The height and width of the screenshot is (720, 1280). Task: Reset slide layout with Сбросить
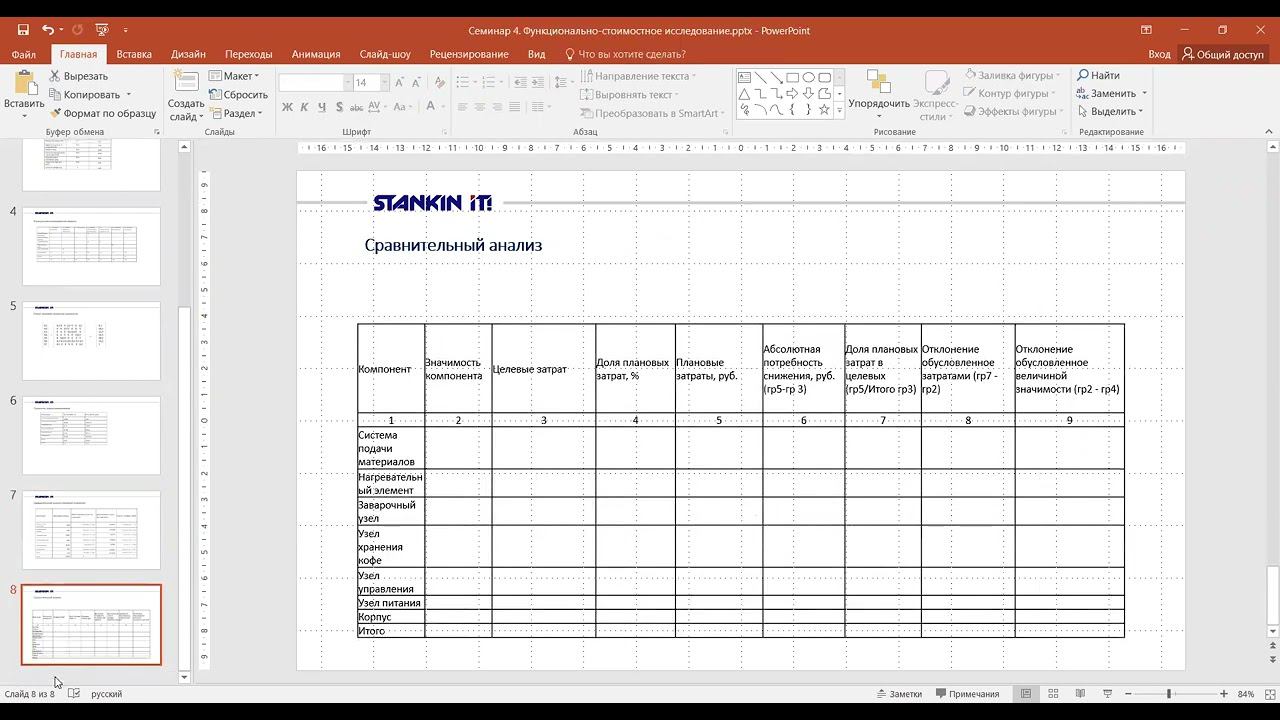click(238, 95)
